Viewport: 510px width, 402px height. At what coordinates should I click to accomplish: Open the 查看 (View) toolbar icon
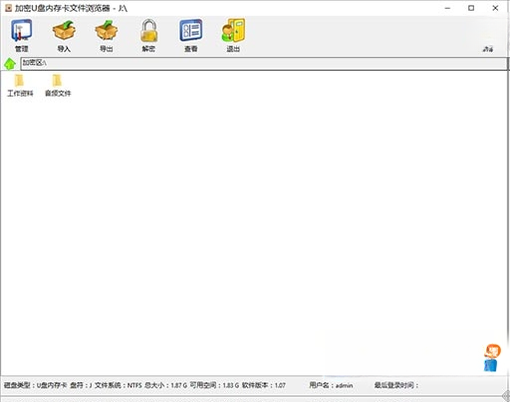coord(191,35)
